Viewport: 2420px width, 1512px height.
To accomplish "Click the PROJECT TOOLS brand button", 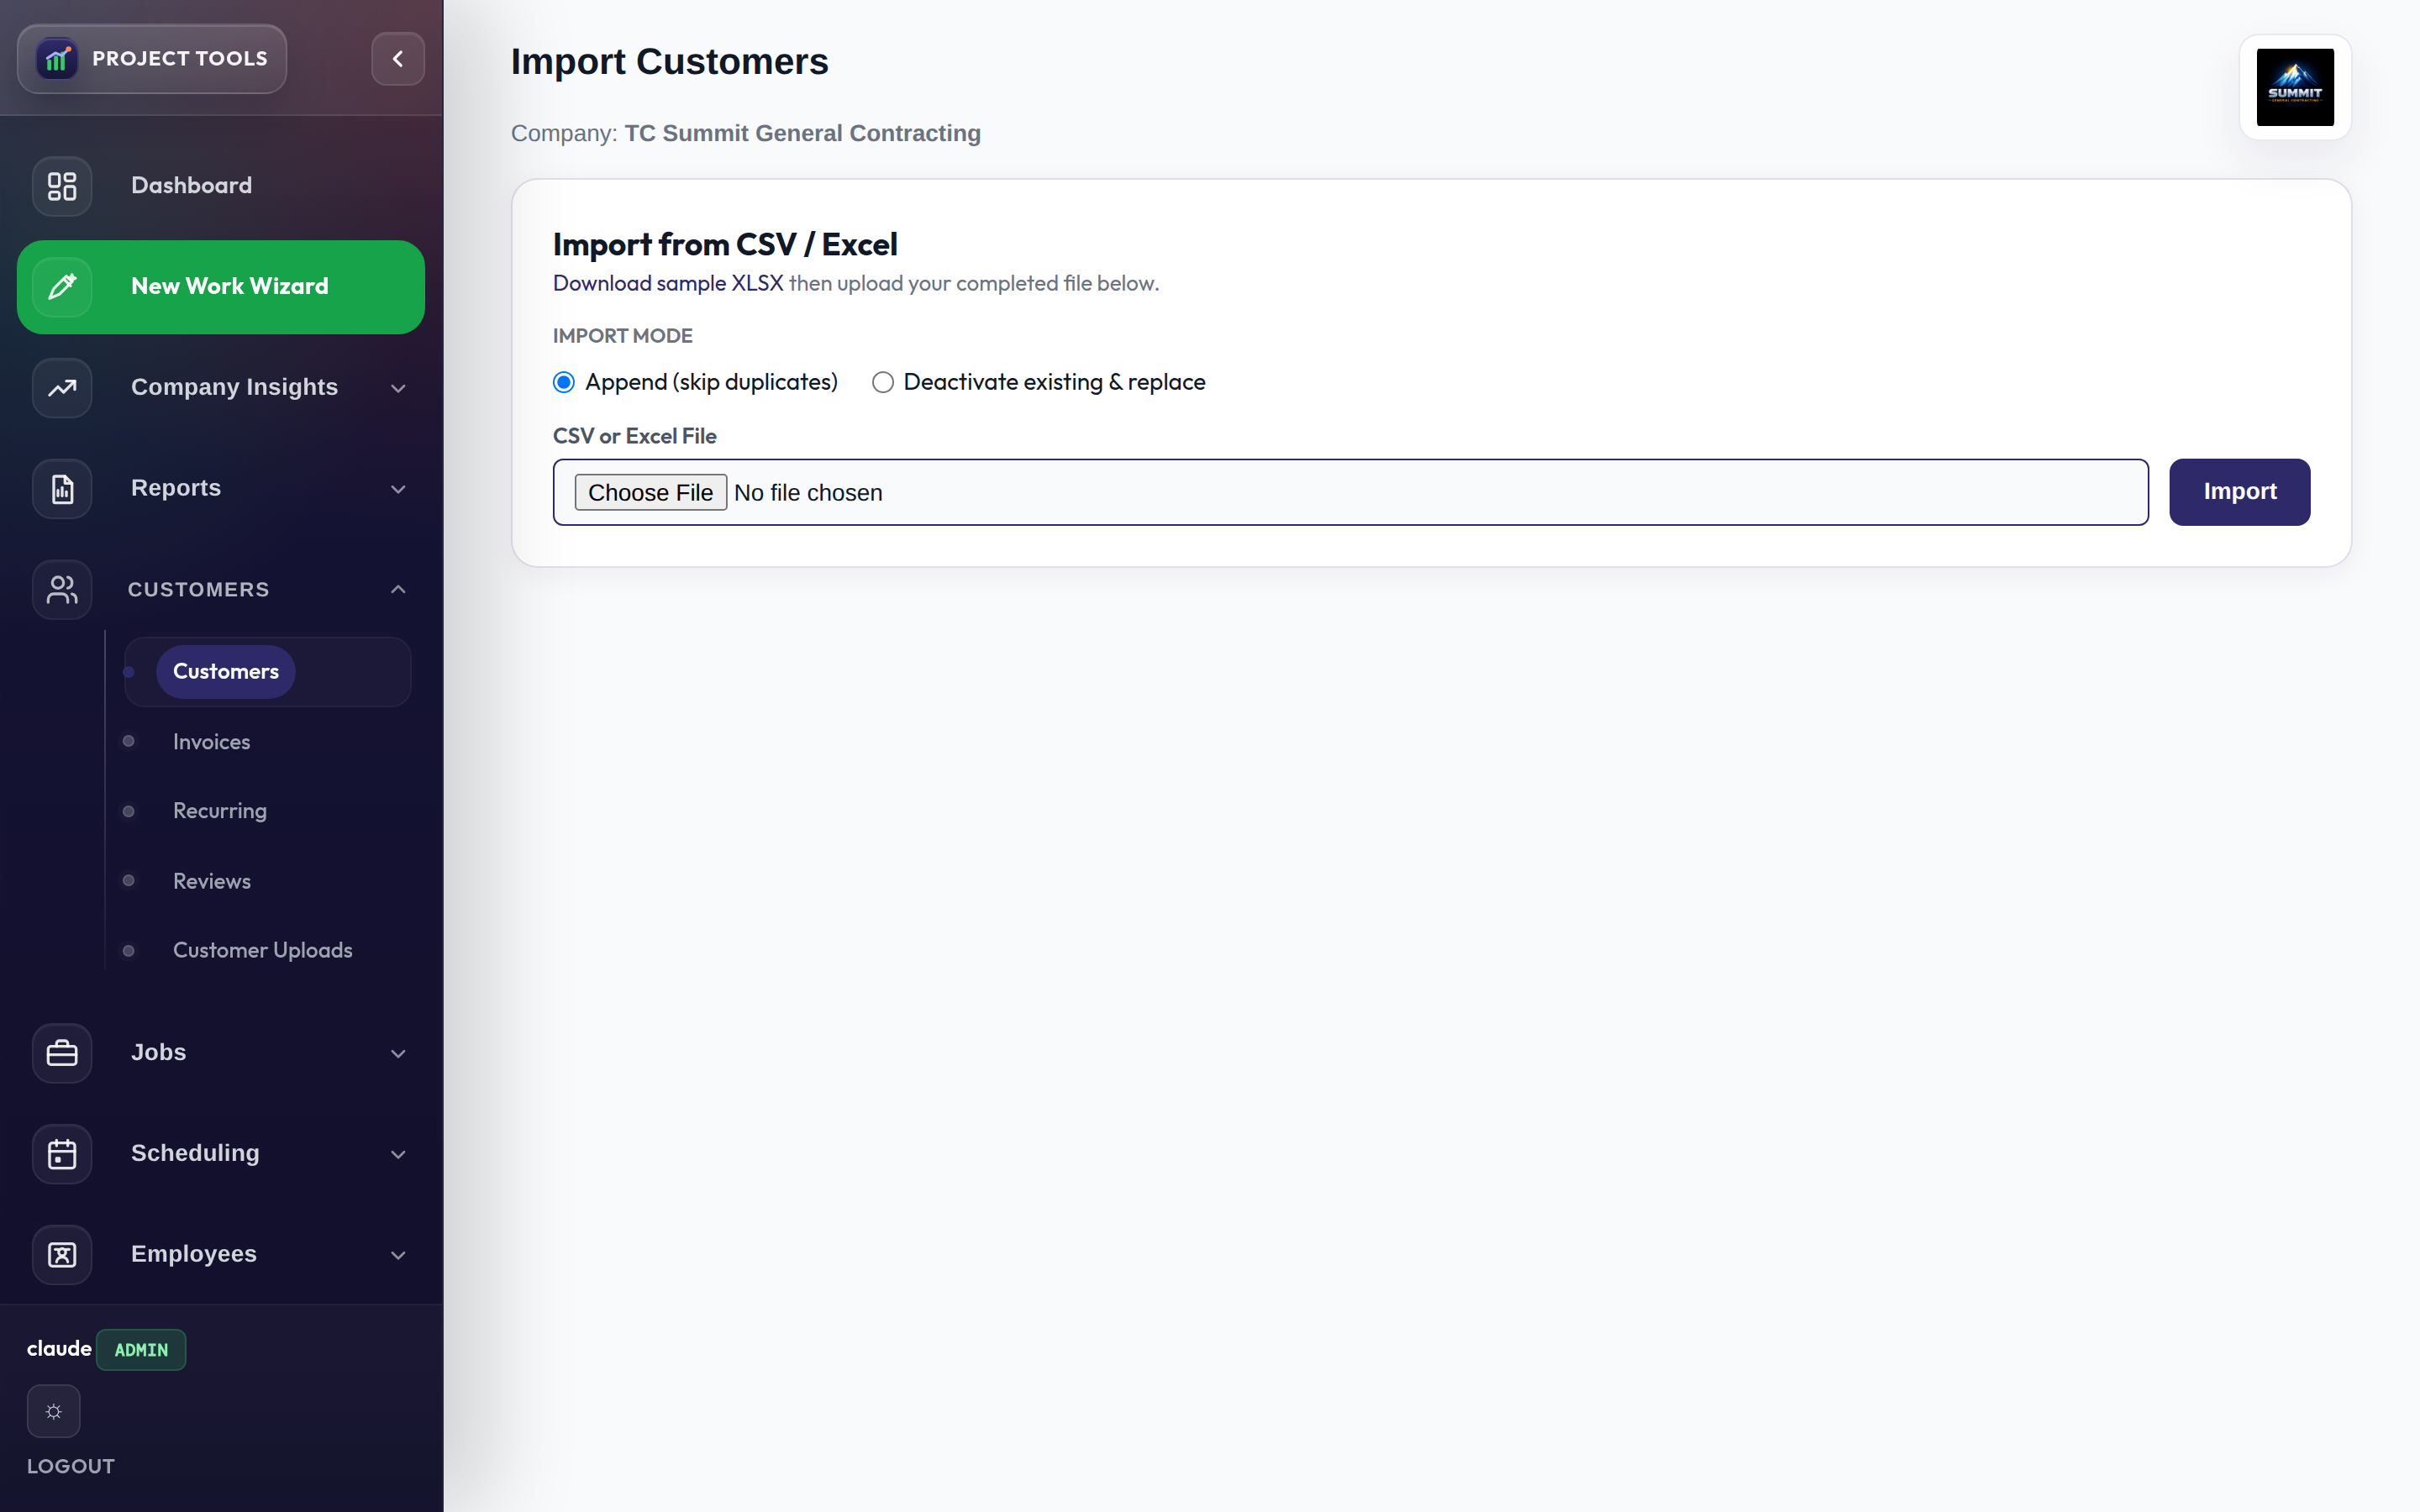I will tap(152, 59).
